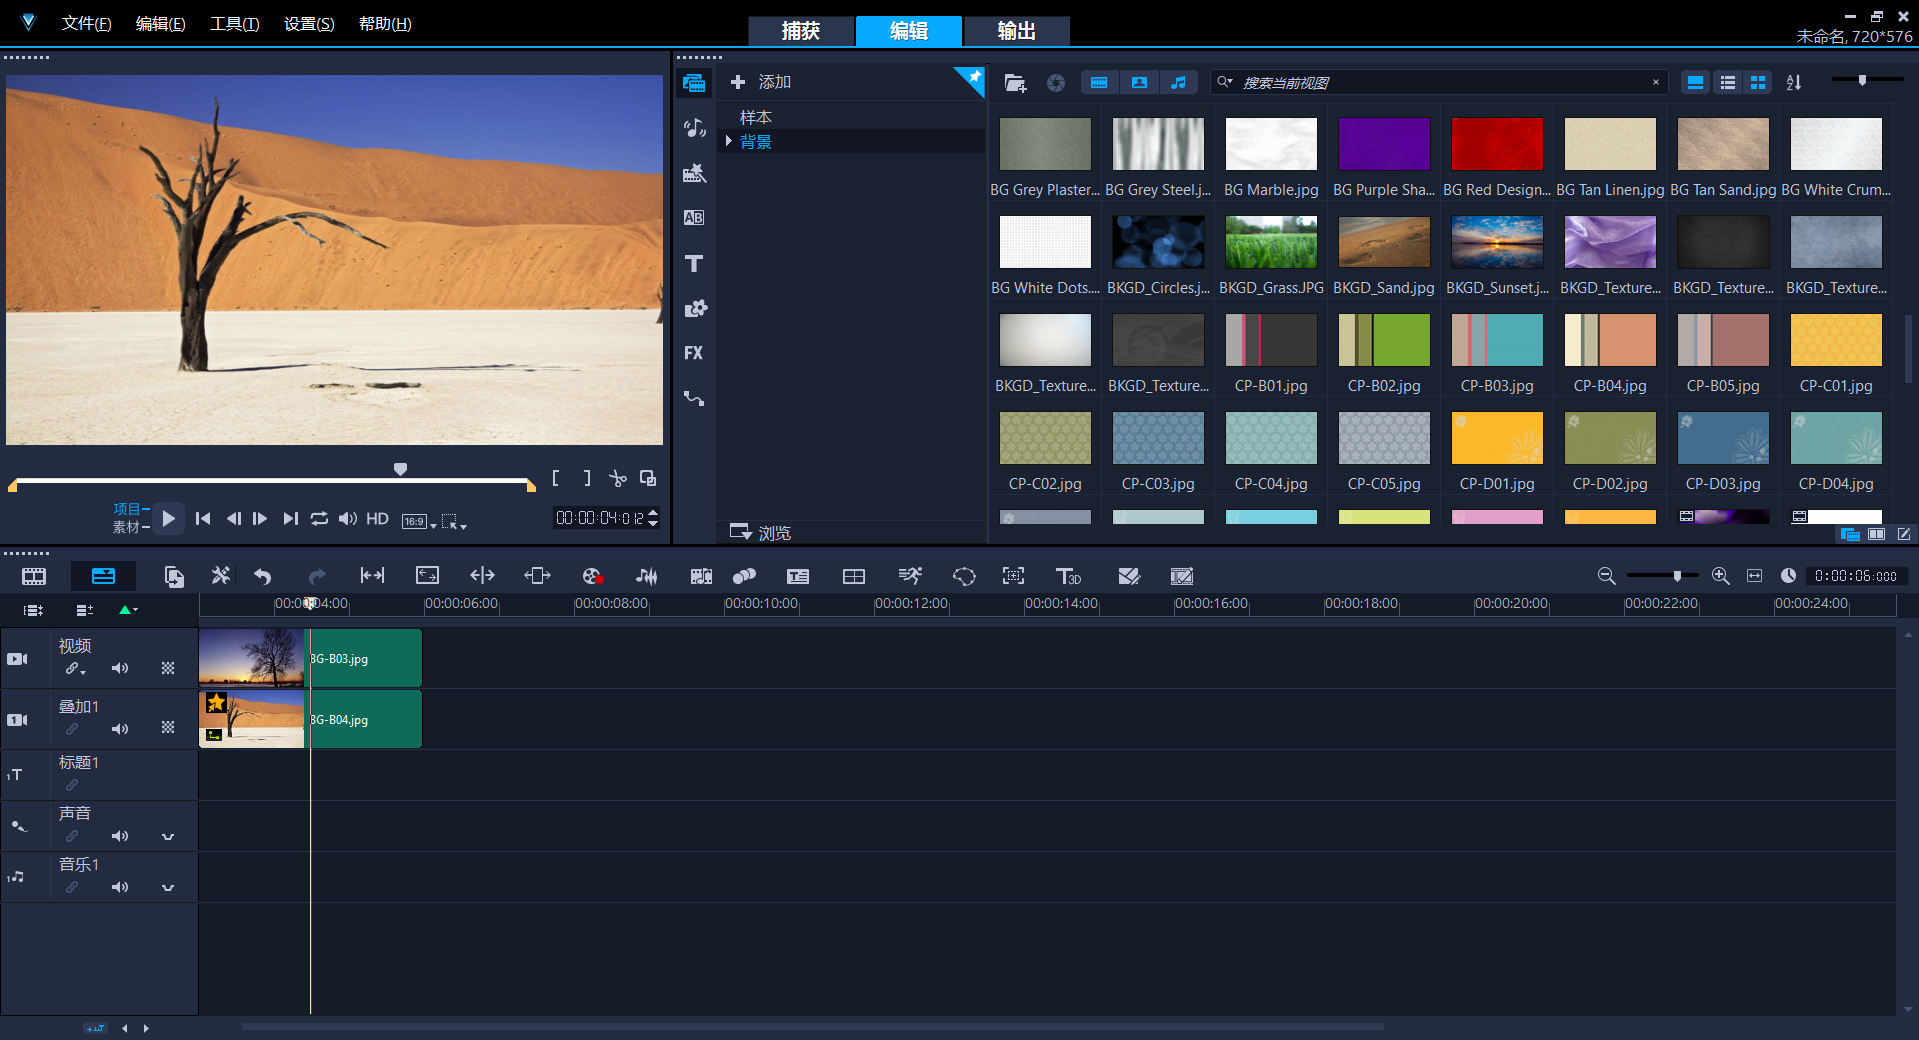Select timeline view mode button
The width and height of the screenshot is (1919, 1040).
tap(103, 576)
